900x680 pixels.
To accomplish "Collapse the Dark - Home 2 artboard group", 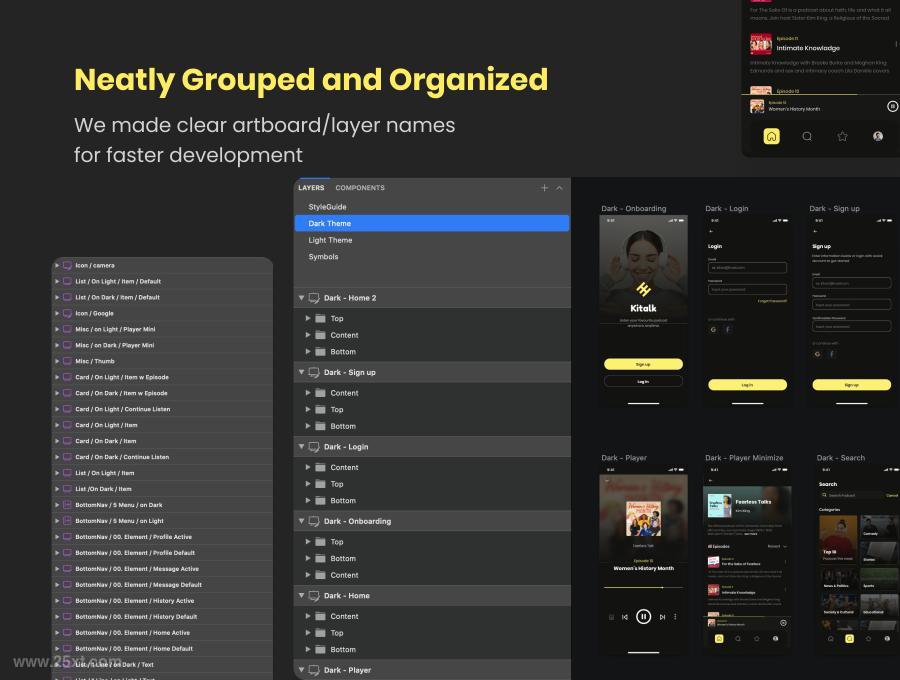I will pyautogui.click(x=301, y=298).
